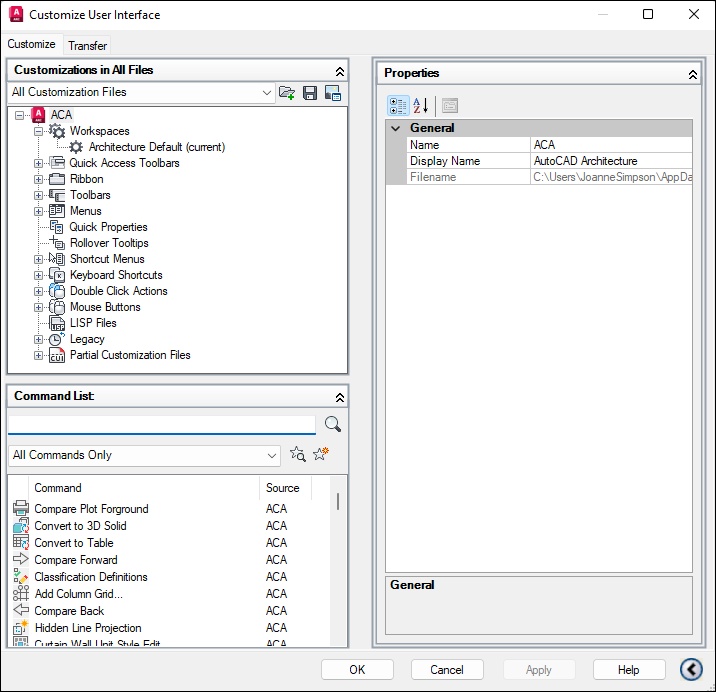
Task: Save all current customization files icon
Action: (x=310, y=93)
